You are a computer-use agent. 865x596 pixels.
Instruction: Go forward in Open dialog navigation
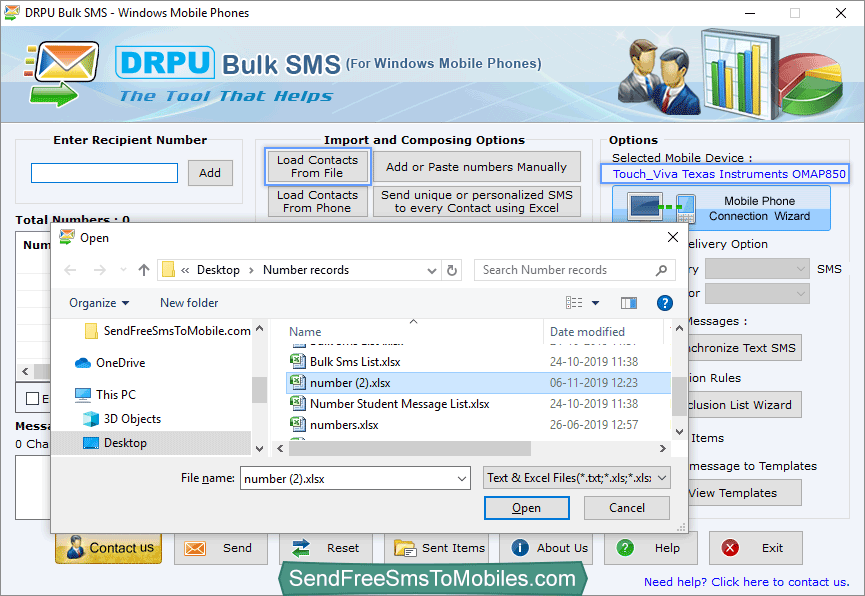100,270
